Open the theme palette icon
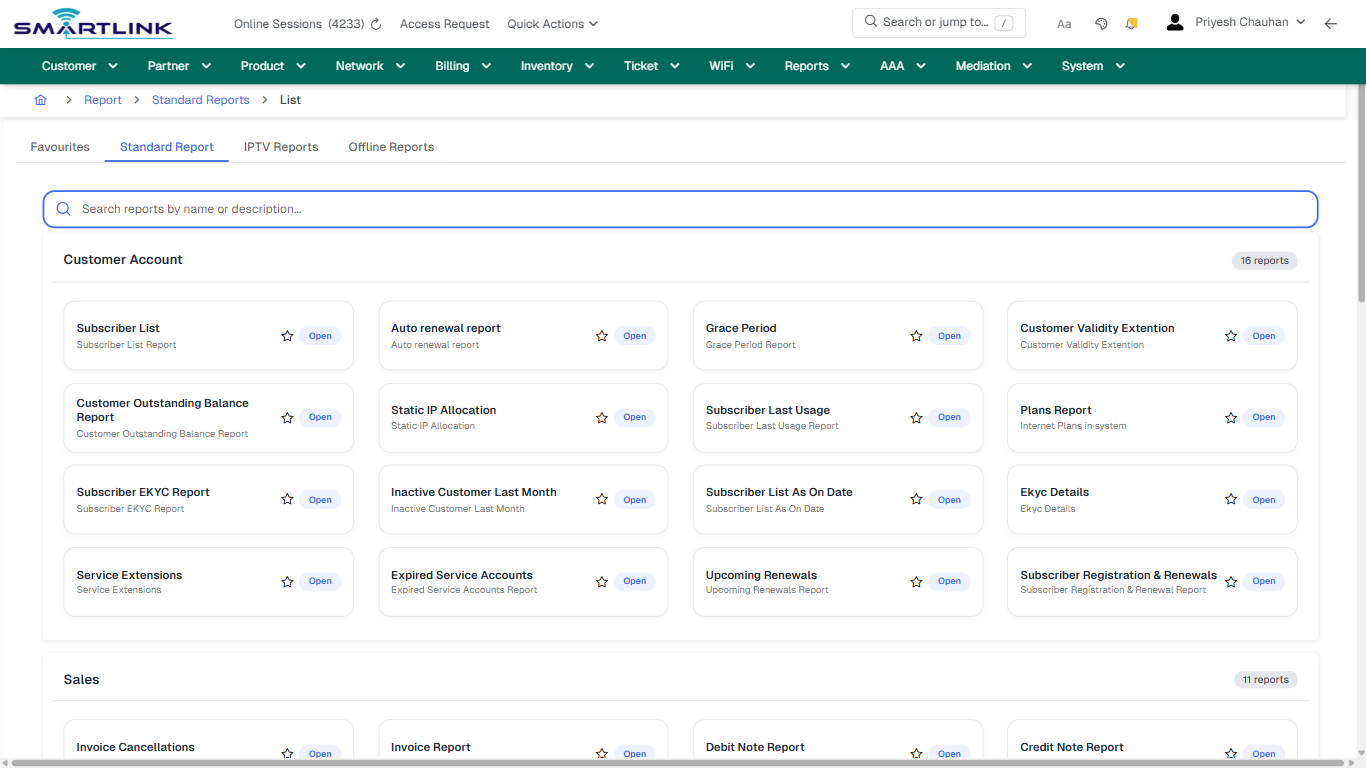Viewport: 1366px width, 768px height. (1101, 22)
